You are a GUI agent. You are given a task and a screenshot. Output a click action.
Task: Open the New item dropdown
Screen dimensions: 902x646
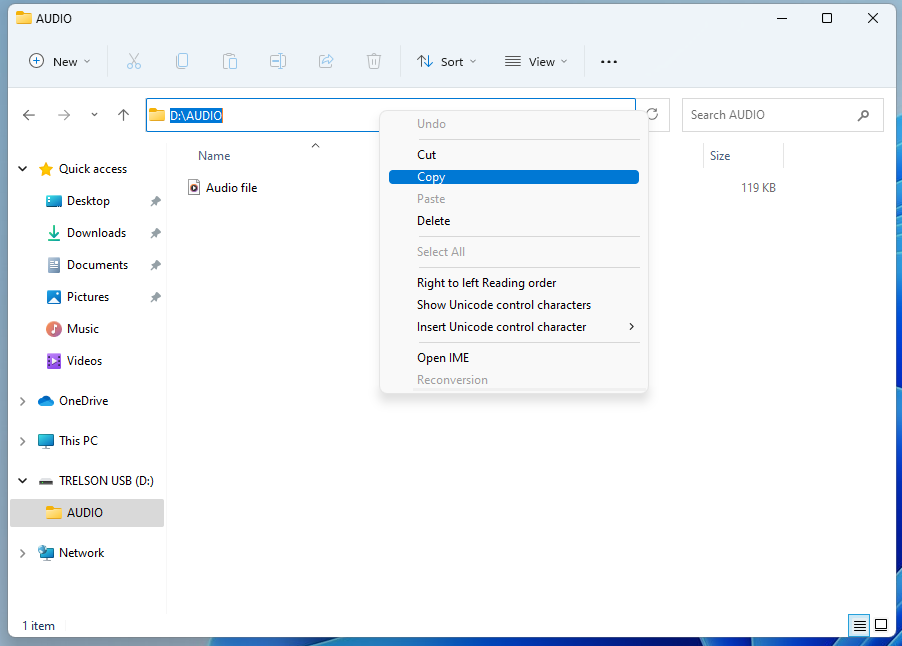pos(60,61)
